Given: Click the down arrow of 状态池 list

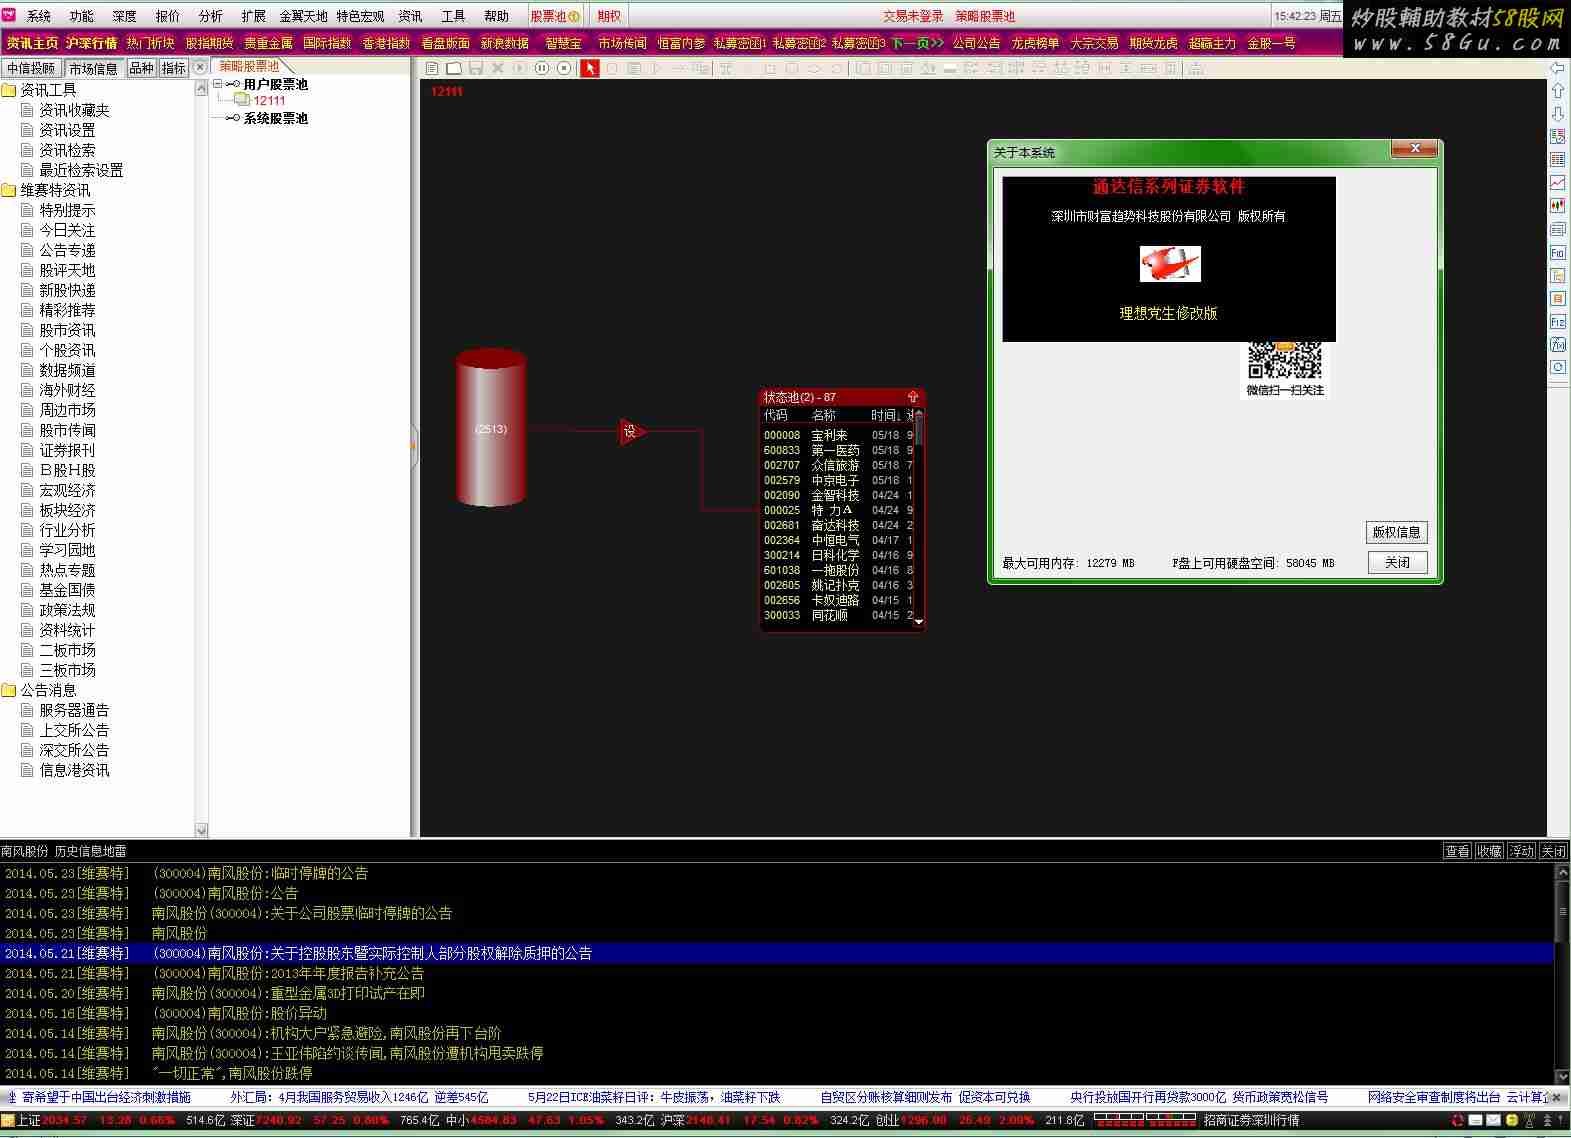Looking at the screenshot, I should click(919, 622).
